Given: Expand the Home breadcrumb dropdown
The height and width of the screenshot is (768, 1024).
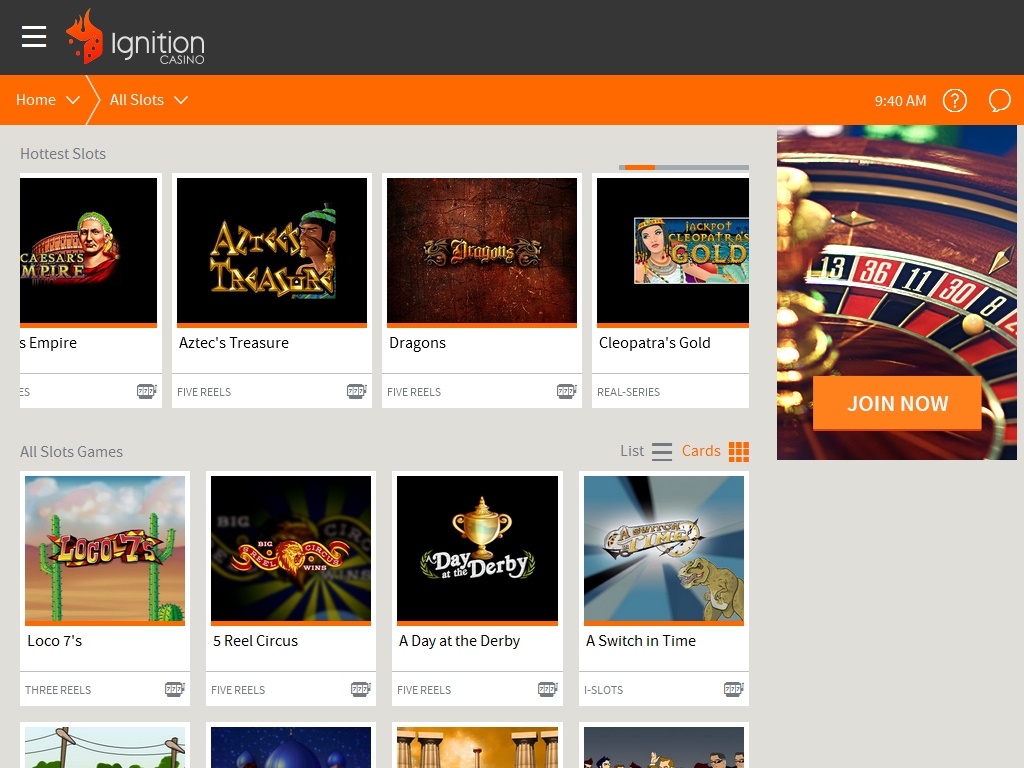Looking at the screenshot, I should click(x=47, y=100).
